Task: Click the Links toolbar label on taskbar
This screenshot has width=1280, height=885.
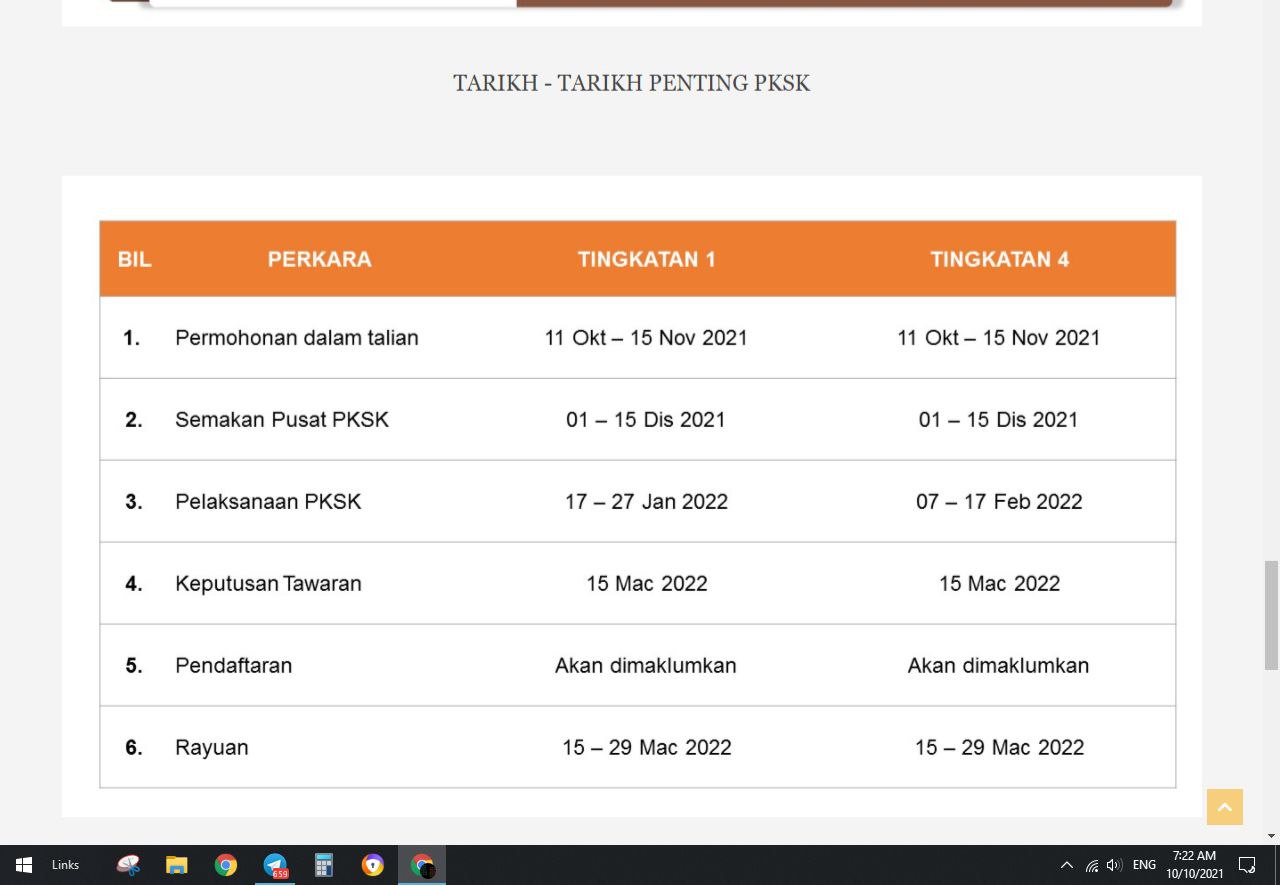Action: [x=65, y=865]
